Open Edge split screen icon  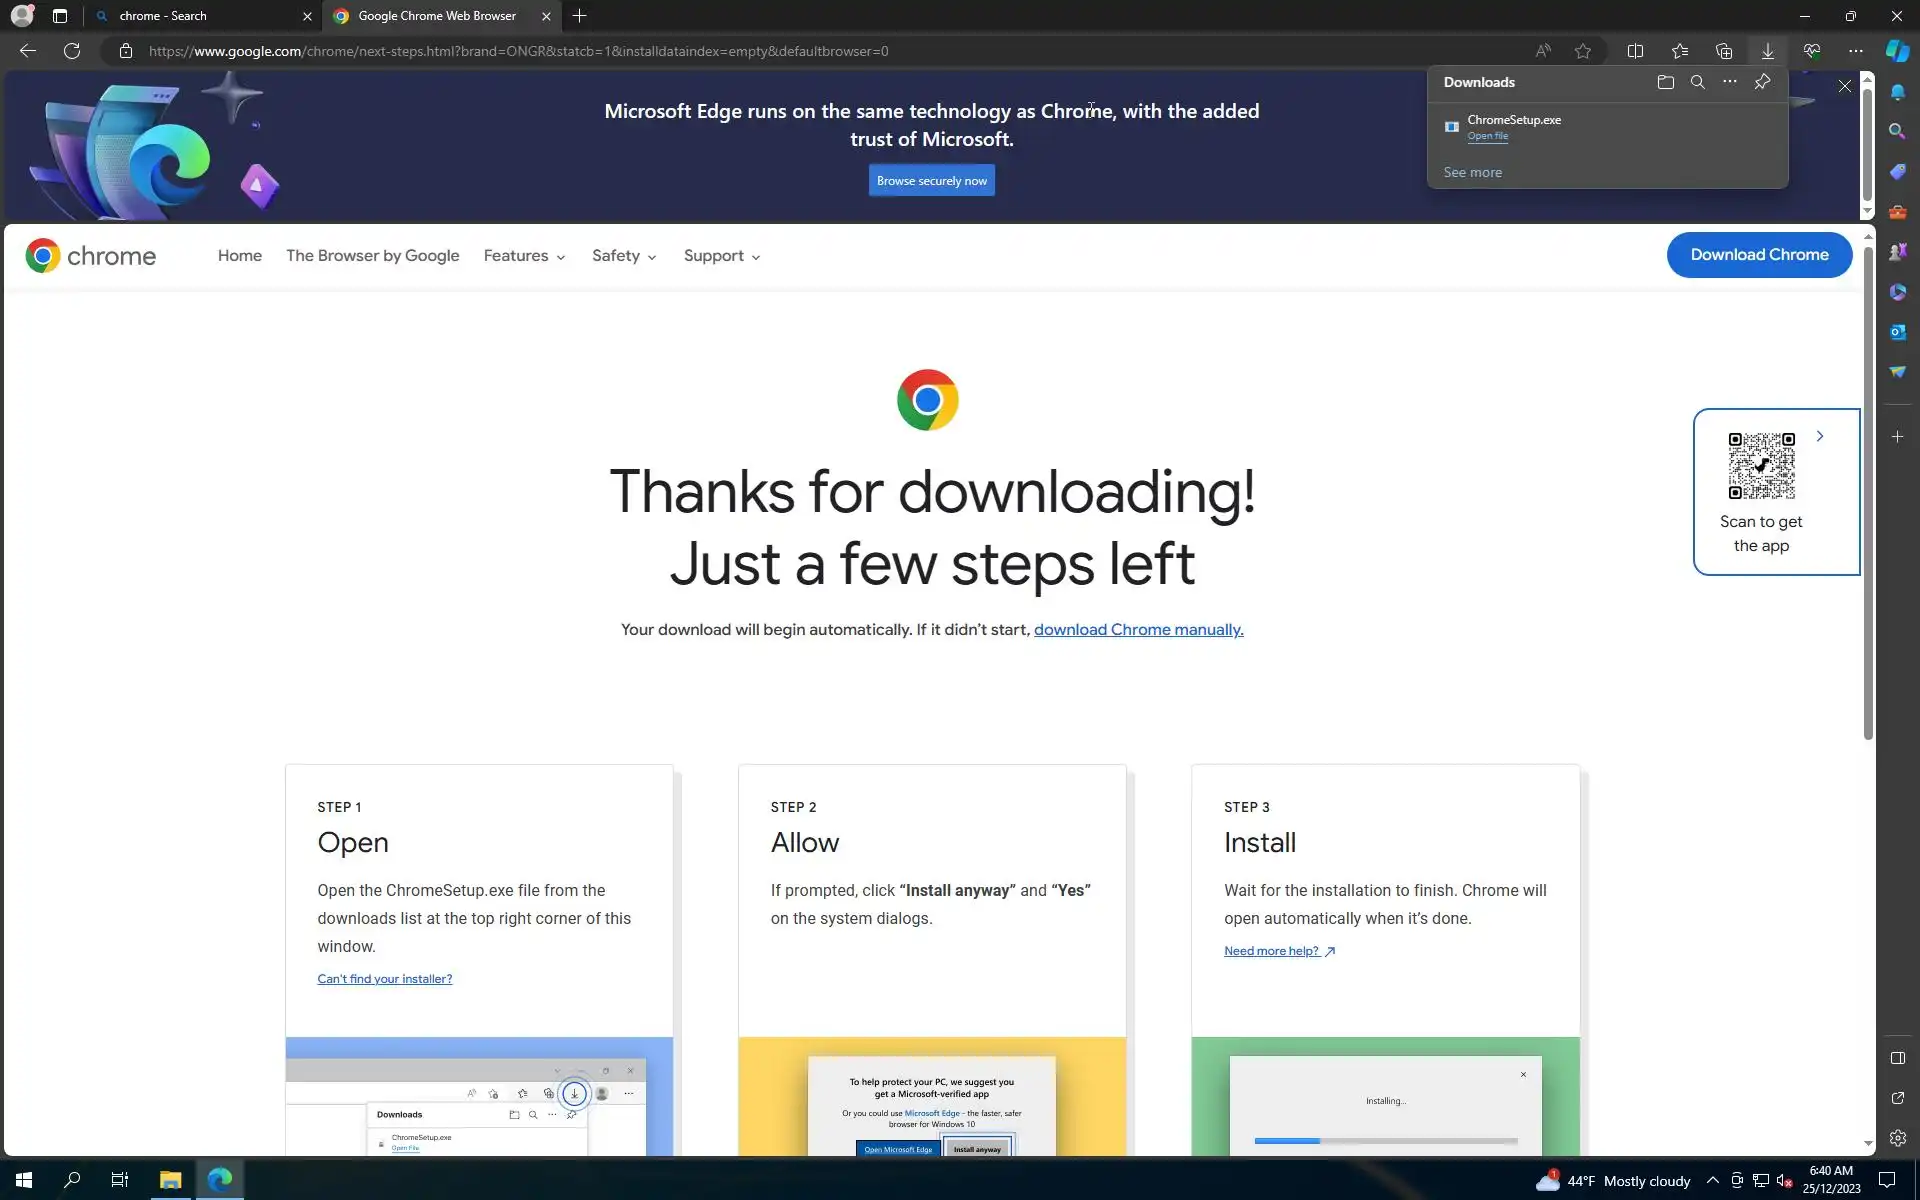point(1635,51)
